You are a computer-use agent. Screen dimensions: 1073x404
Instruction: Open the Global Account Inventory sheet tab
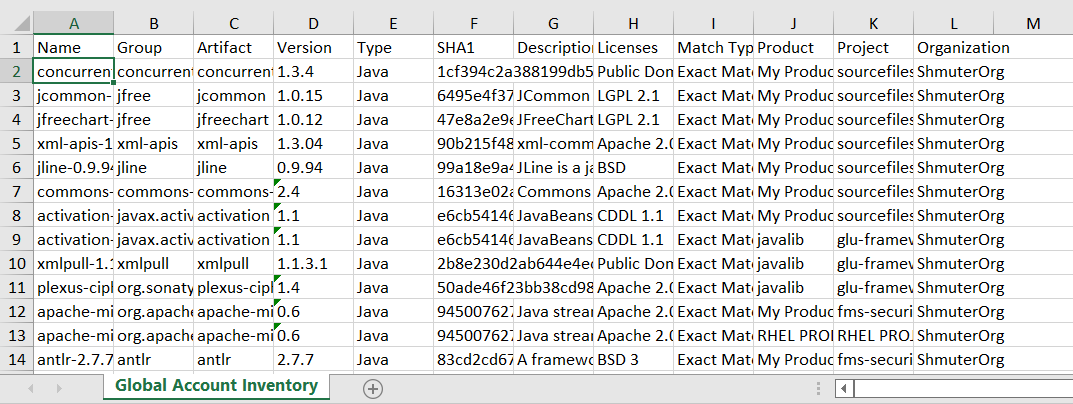point(216,386)
